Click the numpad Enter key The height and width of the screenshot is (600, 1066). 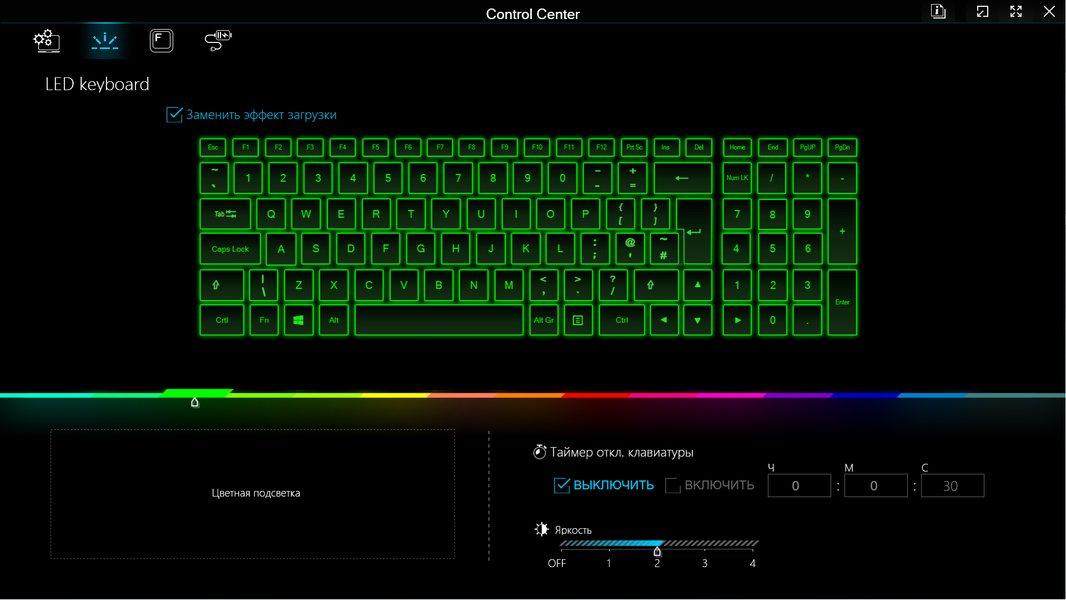(842, 302)
